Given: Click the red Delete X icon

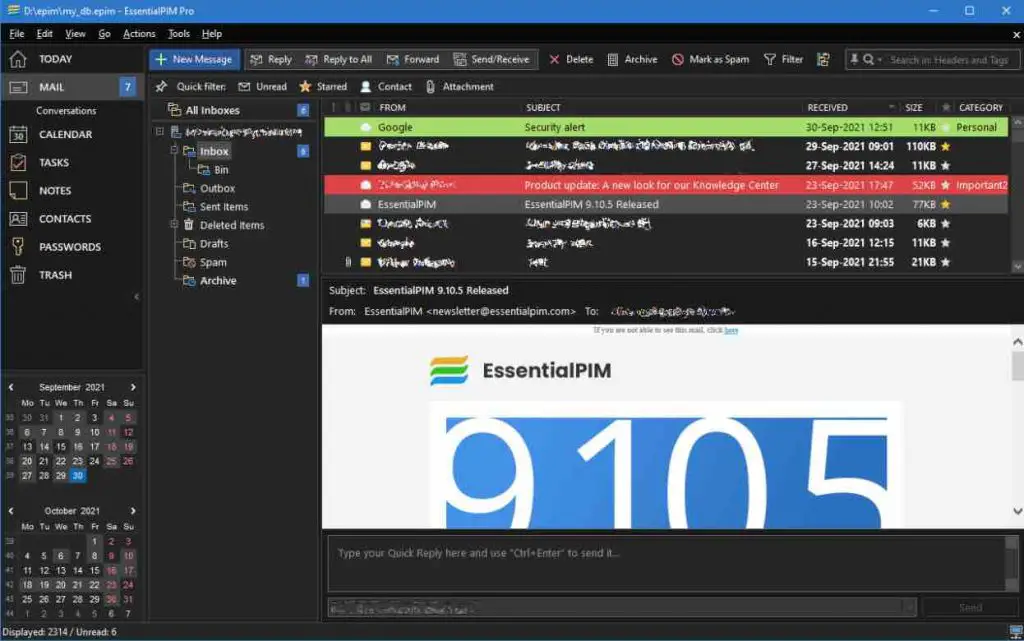Looking at the screenshot, I should 554,59.
